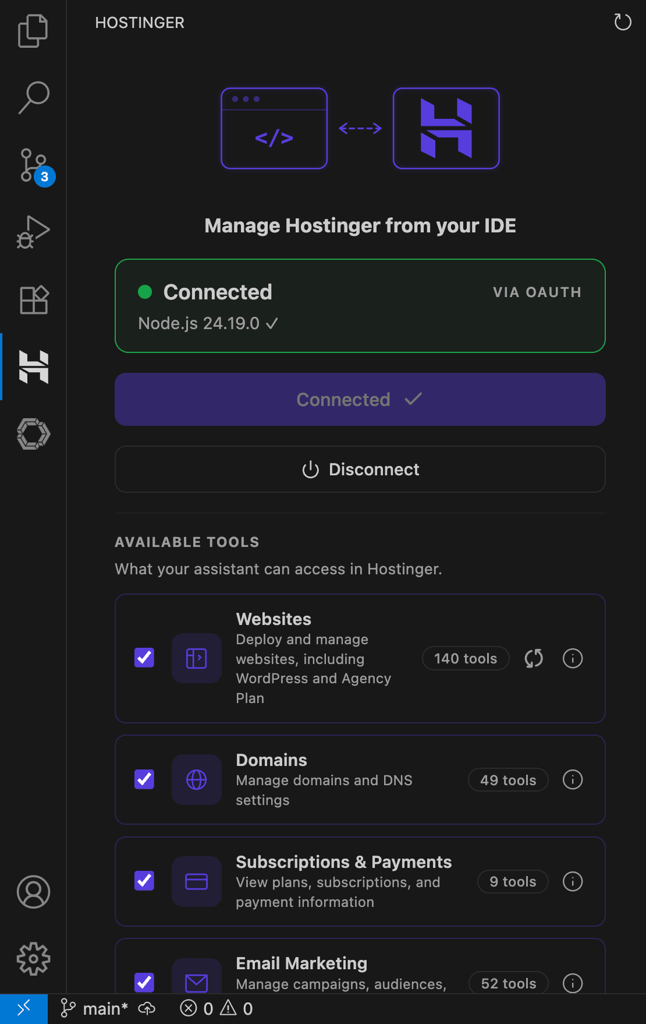This screenshot has width=646, height=1024.
Task: Open the Run and Debug view
Action: pyautogui.click(x=33, y=232)
